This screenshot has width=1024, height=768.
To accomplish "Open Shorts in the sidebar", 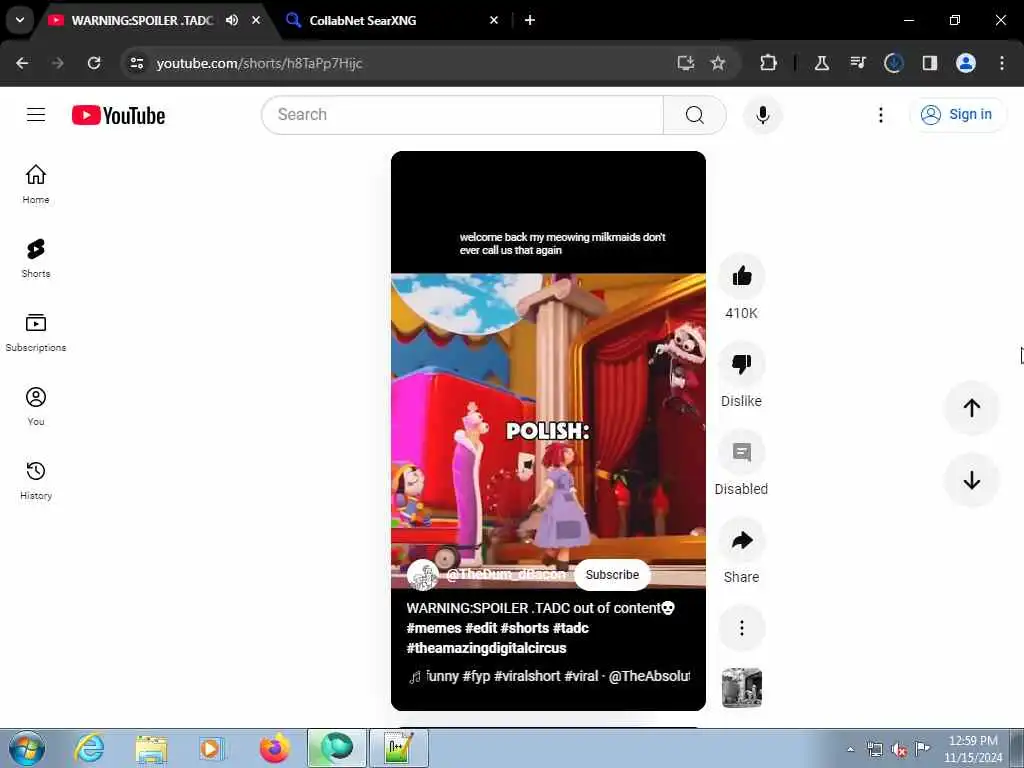I will pyautogui.click(x=36, y=258).
